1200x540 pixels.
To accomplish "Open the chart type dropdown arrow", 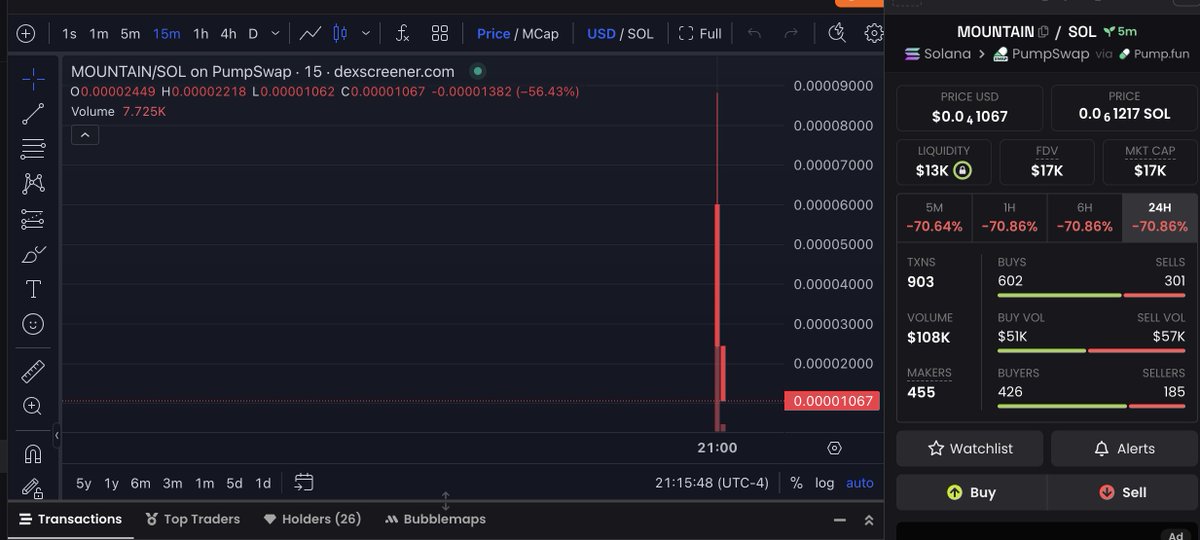I will tap(364, 33).
